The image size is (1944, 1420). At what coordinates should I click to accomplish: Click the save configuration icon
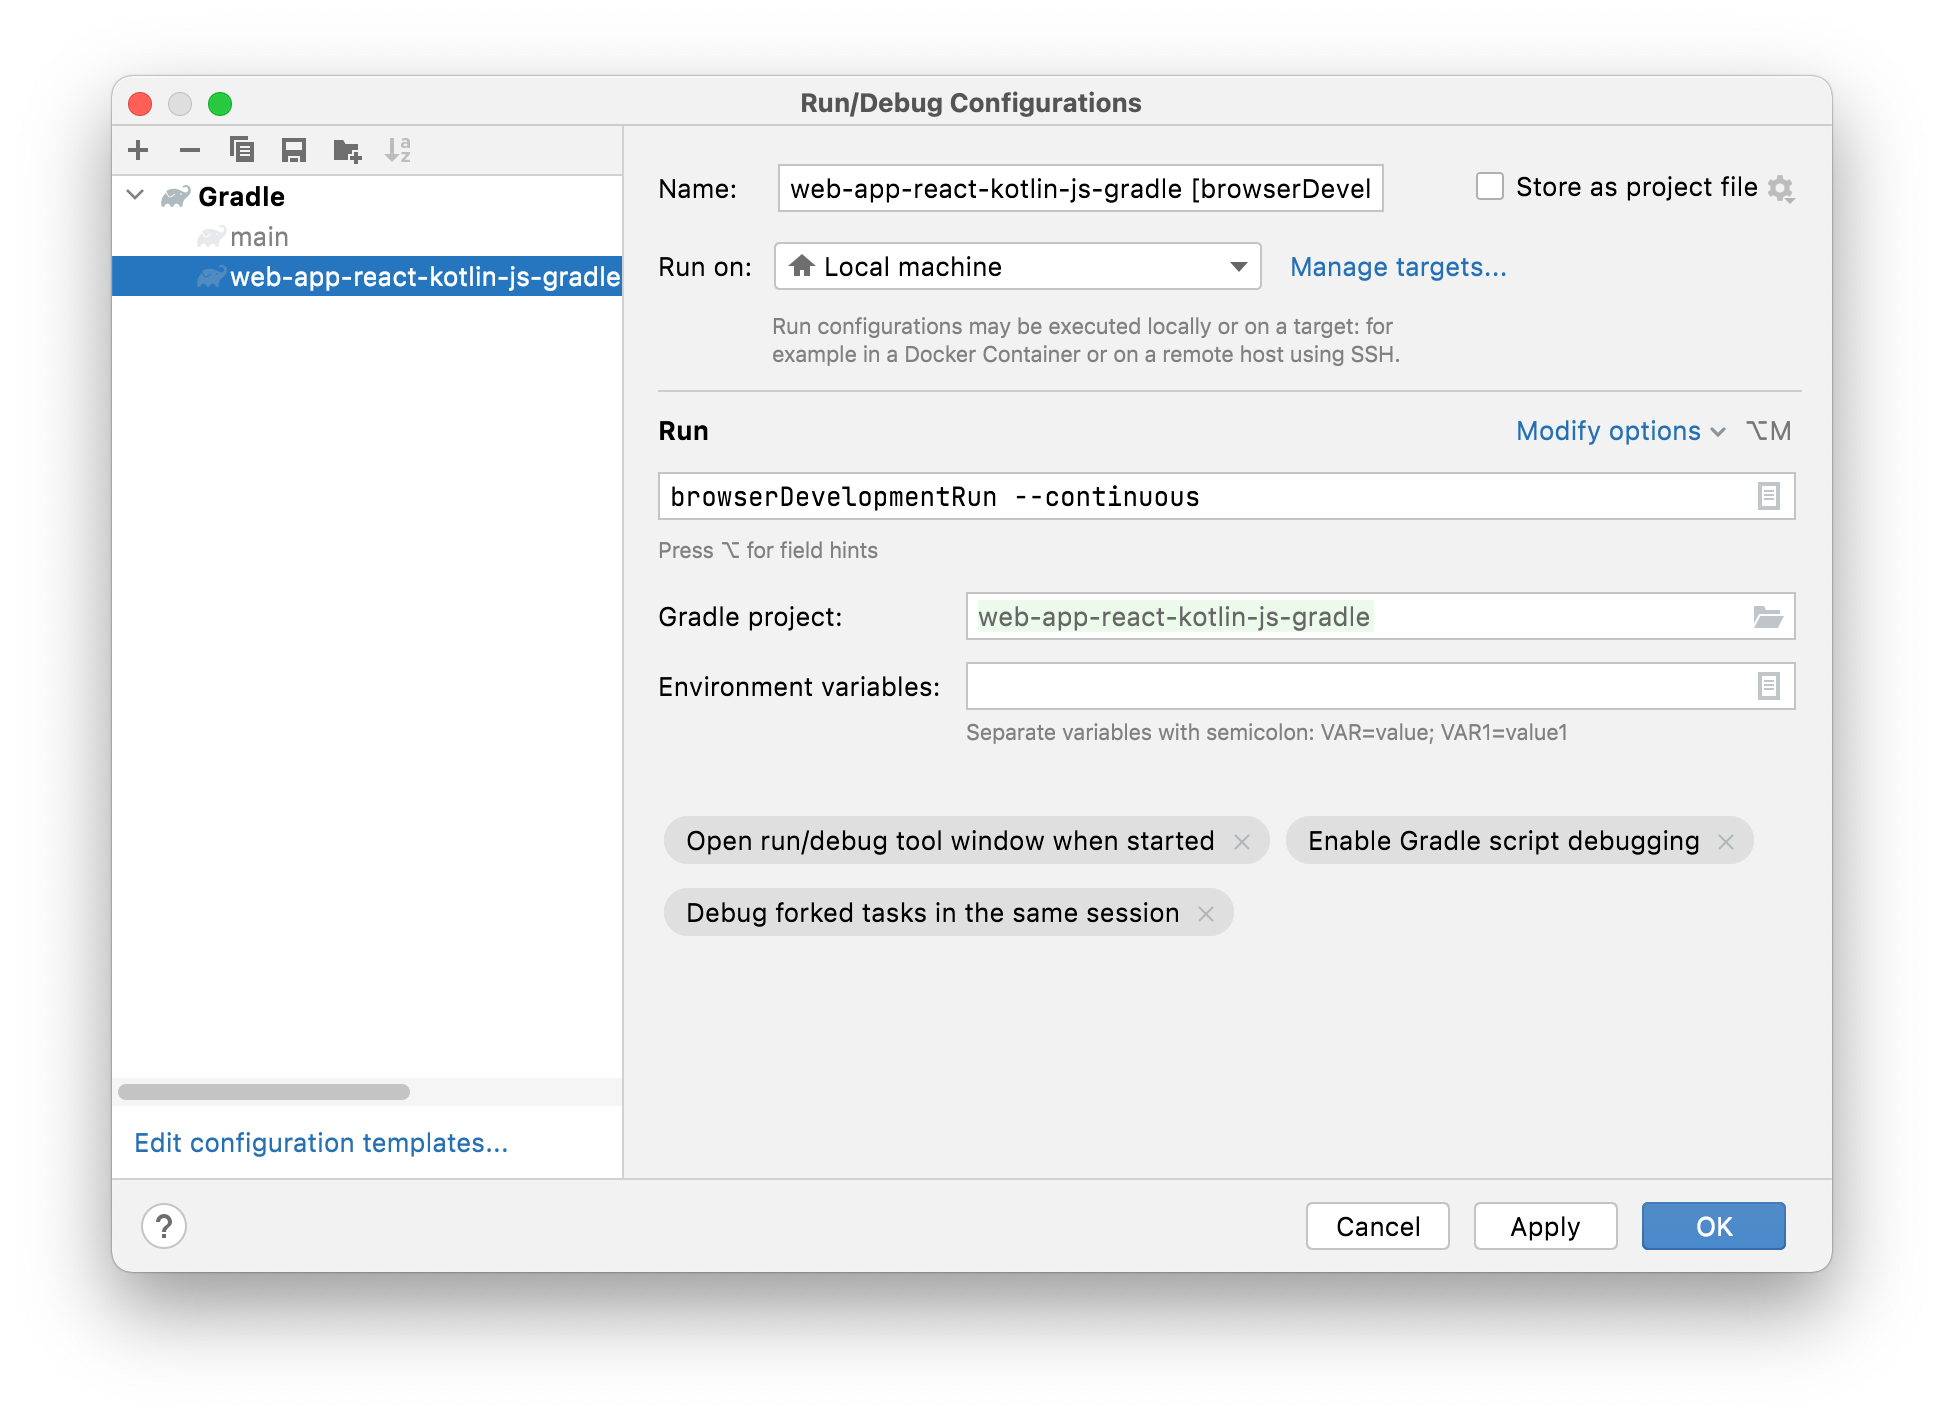tap(294, 149)
